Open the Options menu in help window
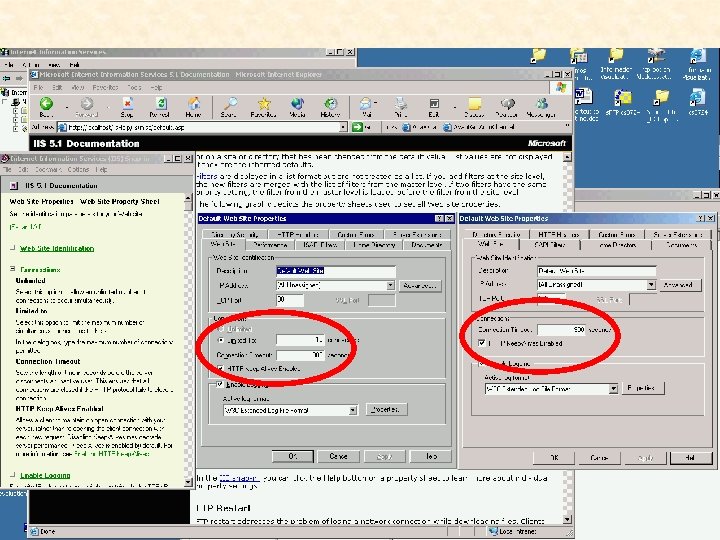This screenshot has height=540, width=720. click(78, 169)
